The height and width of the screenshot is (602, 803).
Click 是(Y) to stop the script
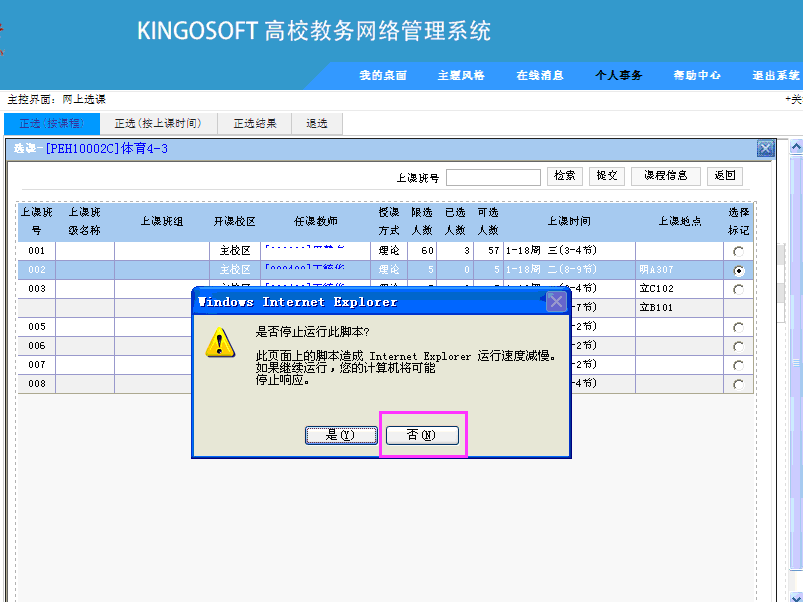(x=341, y=435)
